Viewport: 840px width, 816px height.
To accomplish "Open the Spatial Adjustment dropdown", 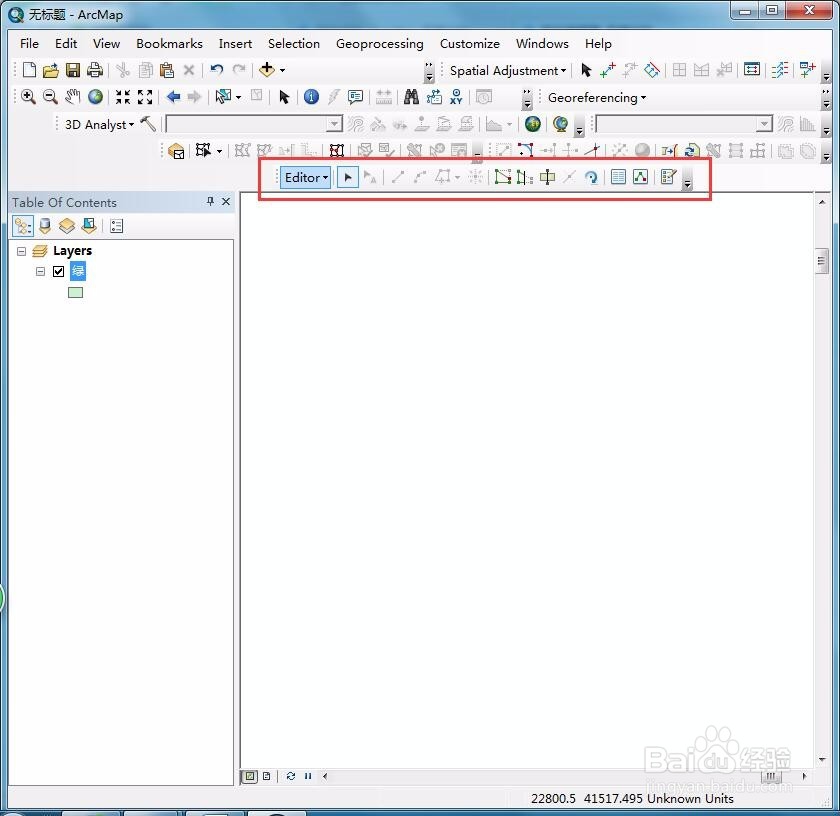I will click(x=507, y=71).
